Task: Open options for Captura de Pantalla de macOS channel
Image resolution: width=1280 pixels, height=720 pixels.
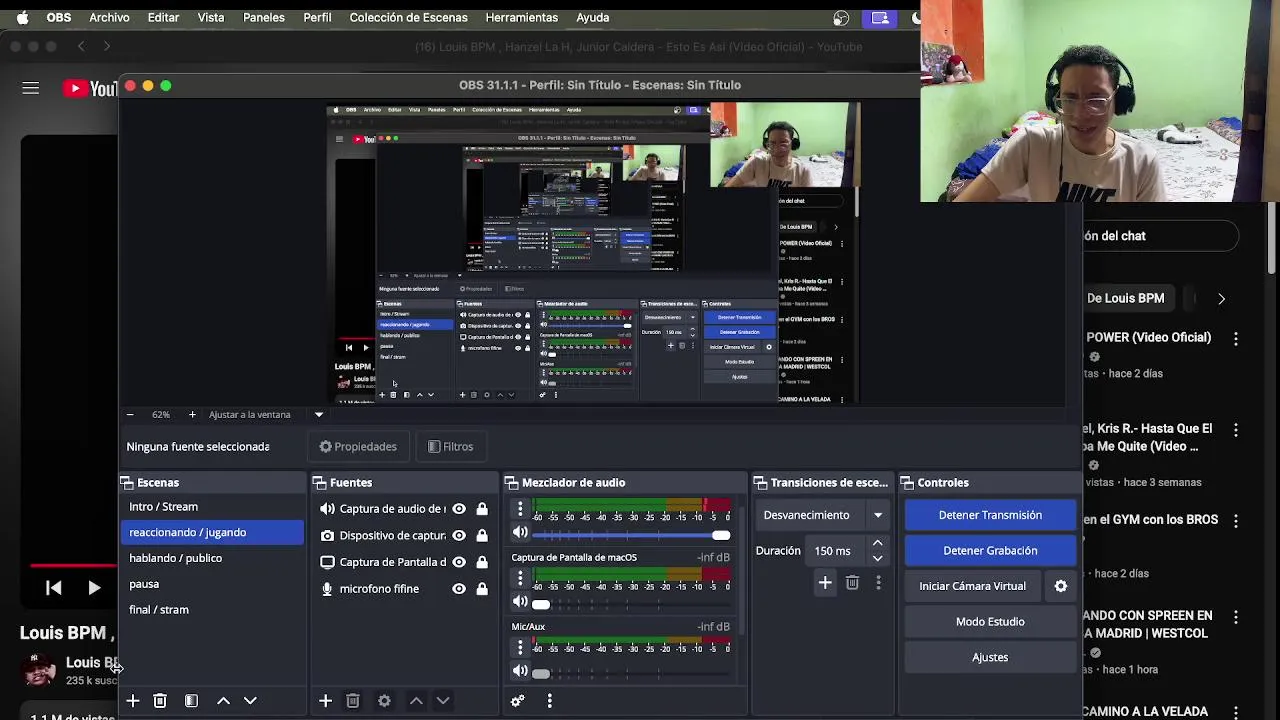Action: (520, 578)
